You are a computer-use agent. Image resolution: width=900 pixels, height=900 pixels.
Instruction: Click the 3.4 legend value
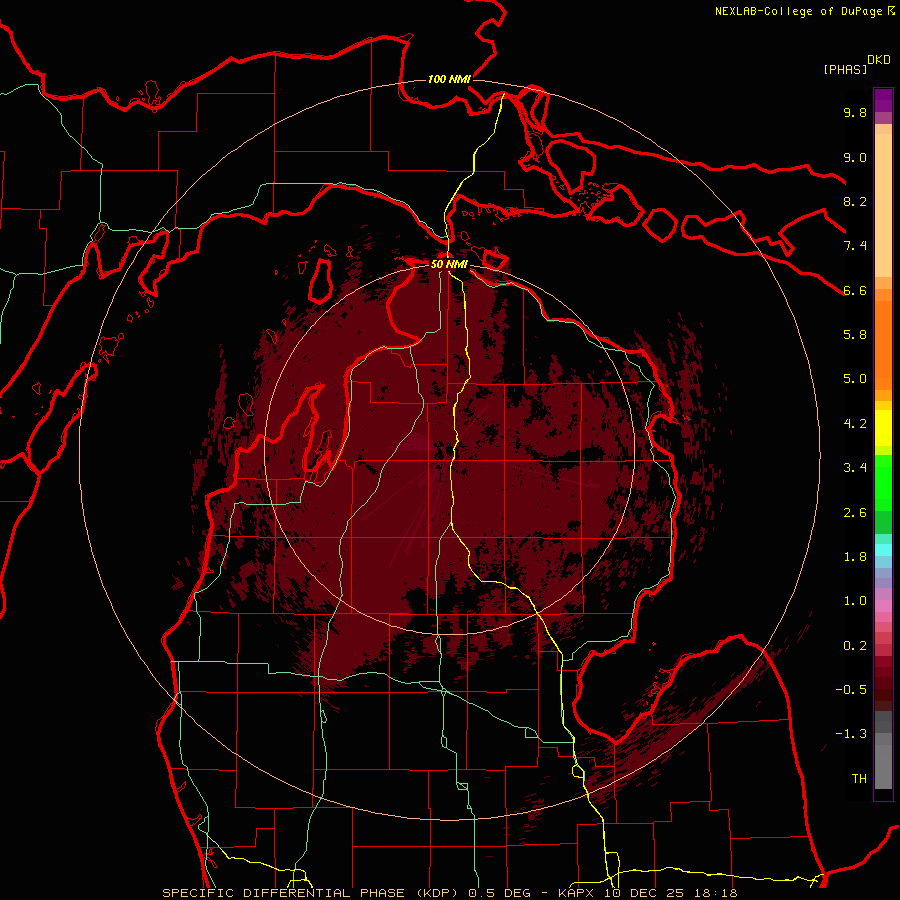click(x=855, y=468)
